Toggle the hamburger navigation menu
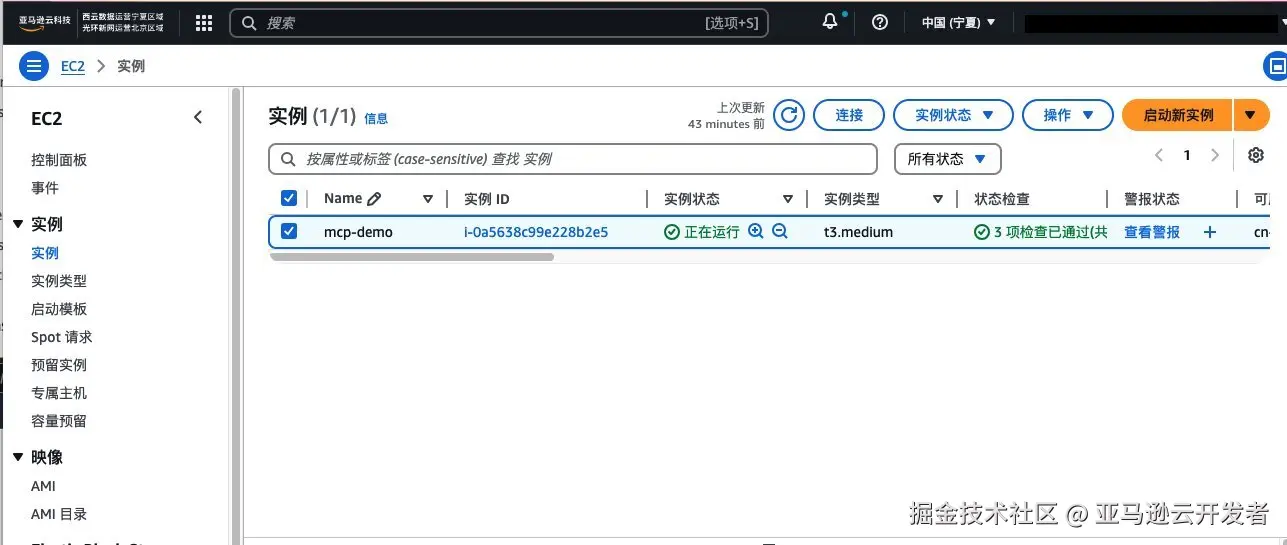This screenshot has height=545, width=1287. pos(34,67)
